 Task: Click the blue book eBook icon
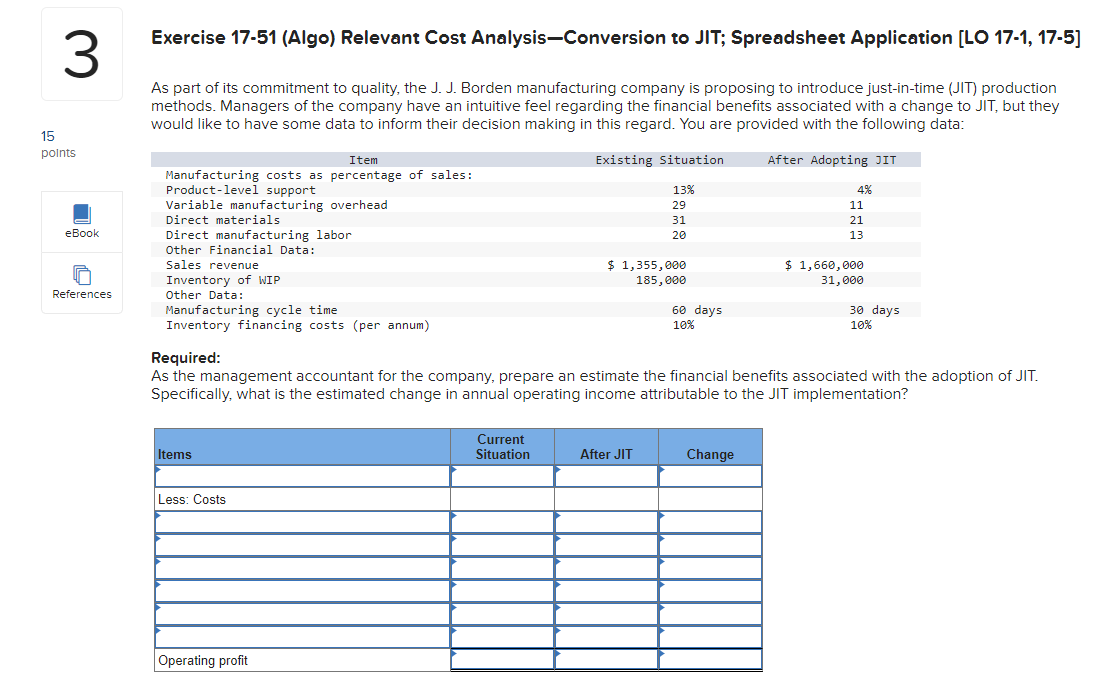click(x=81, y=212)
